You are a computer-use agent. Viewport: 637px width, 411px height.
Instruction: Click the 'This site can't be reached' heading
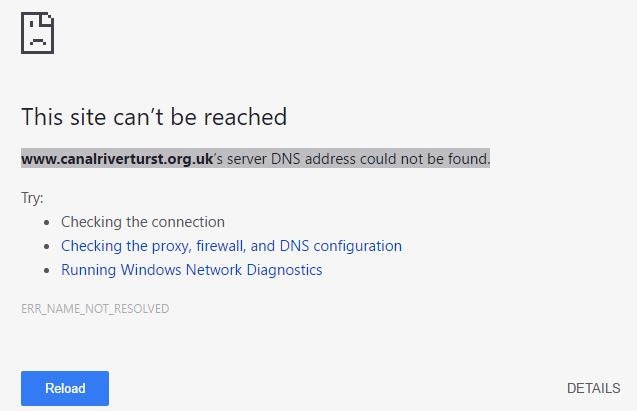154,117
